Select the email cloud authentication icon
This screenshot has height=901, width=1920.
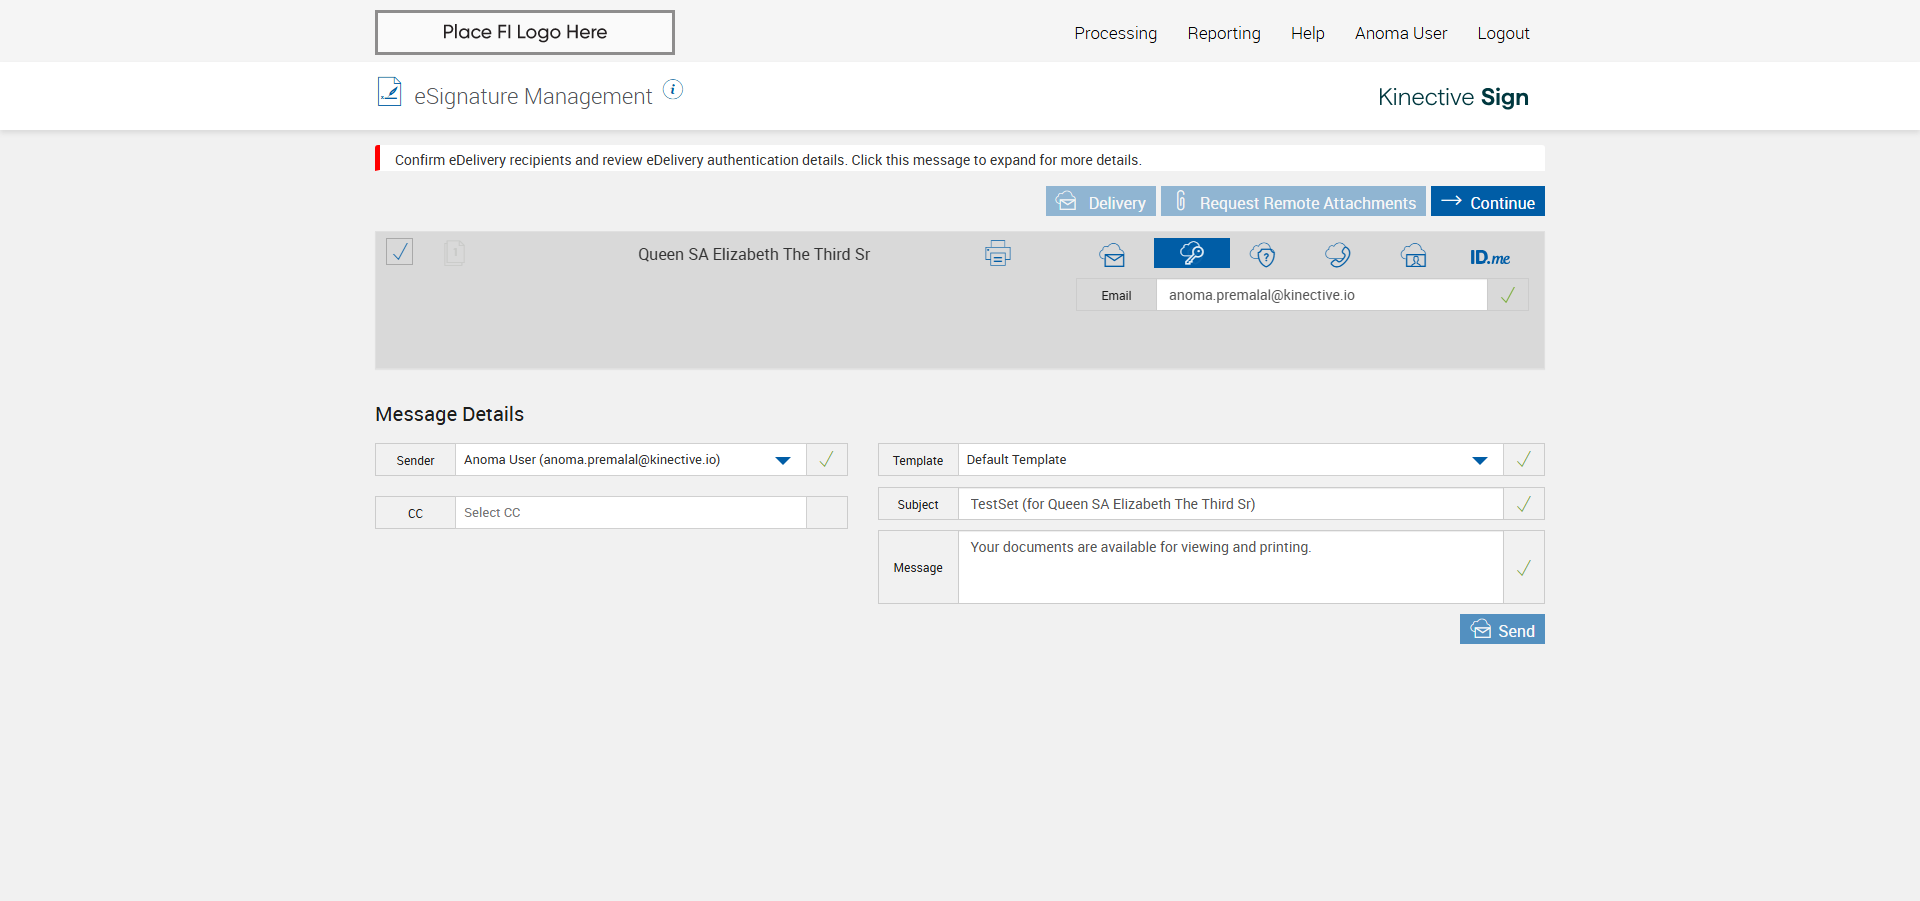(1112, 255)
